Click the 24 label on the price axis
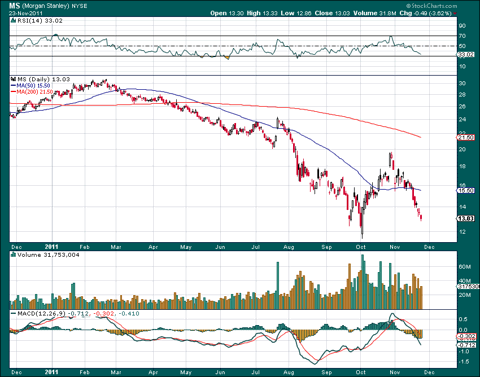Image resolution: width=480 pixels, height=377 pixels. (x=463, y=119)
